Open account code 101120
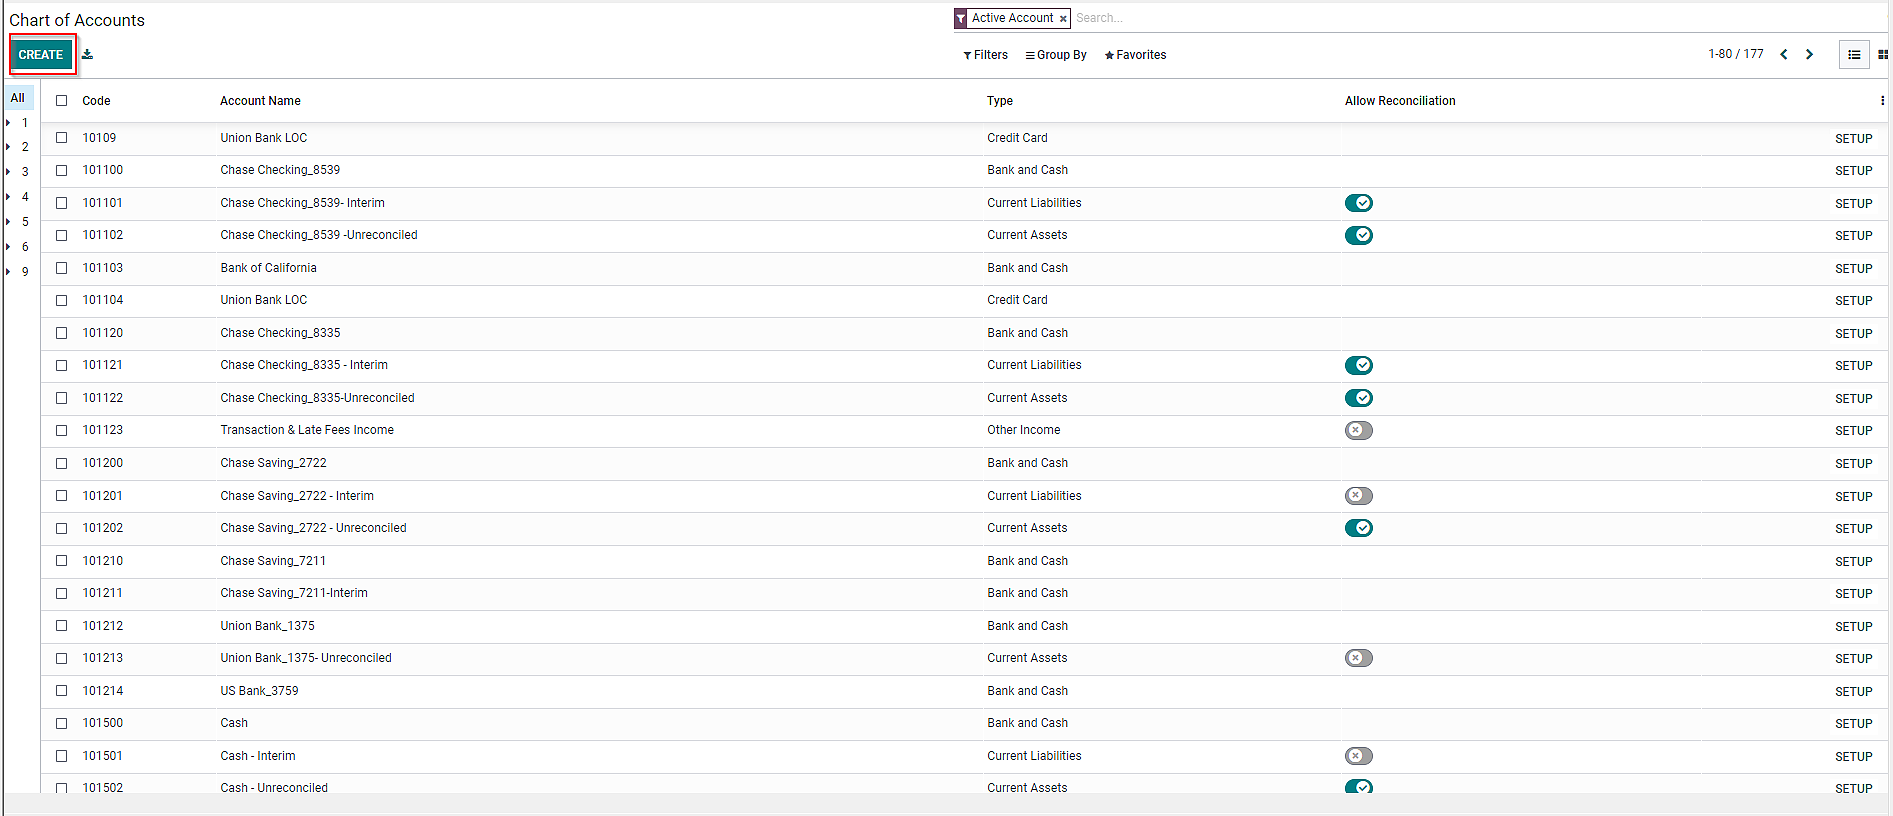This screenshot has height=816, width=1893. coord(103,333)
